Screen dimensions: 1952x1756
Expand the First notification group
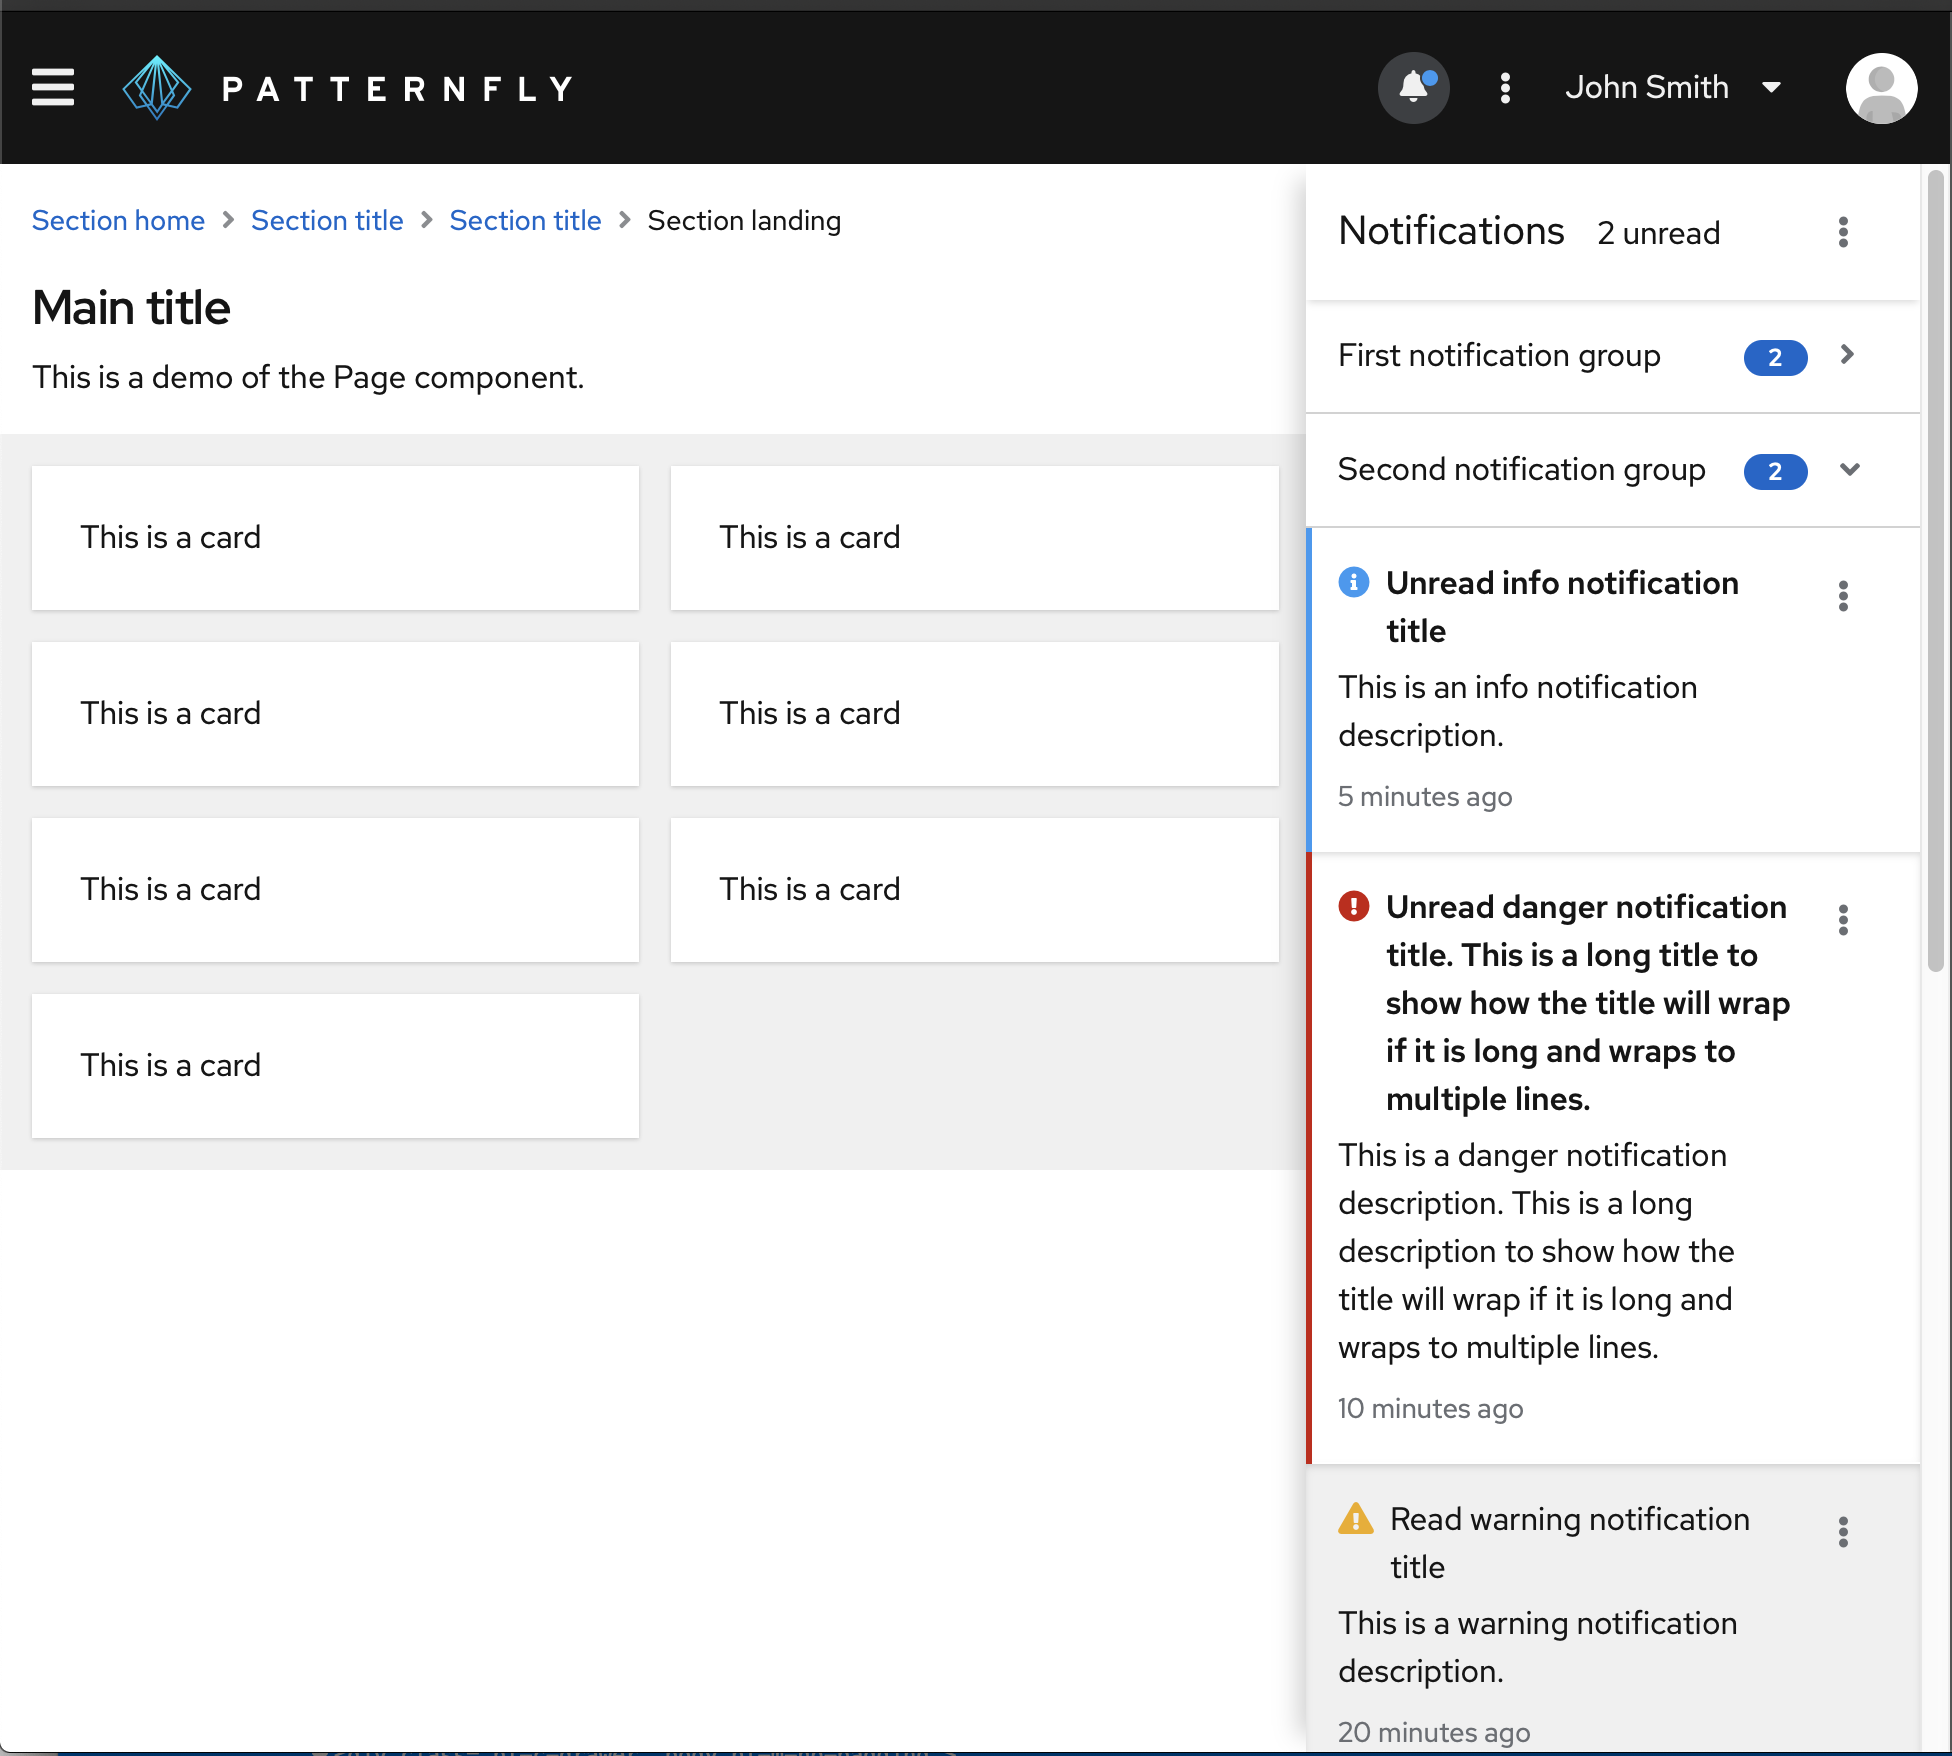(1613, 356)
